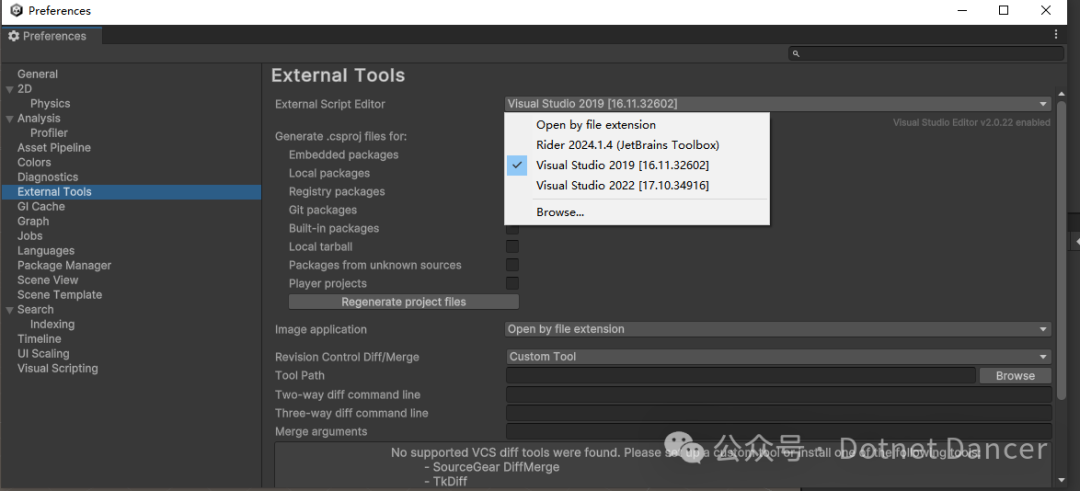Screen dimensions: 1080x491
Task: Toggle the Built-in packages checkbox
Action: (x=512, y=228)
